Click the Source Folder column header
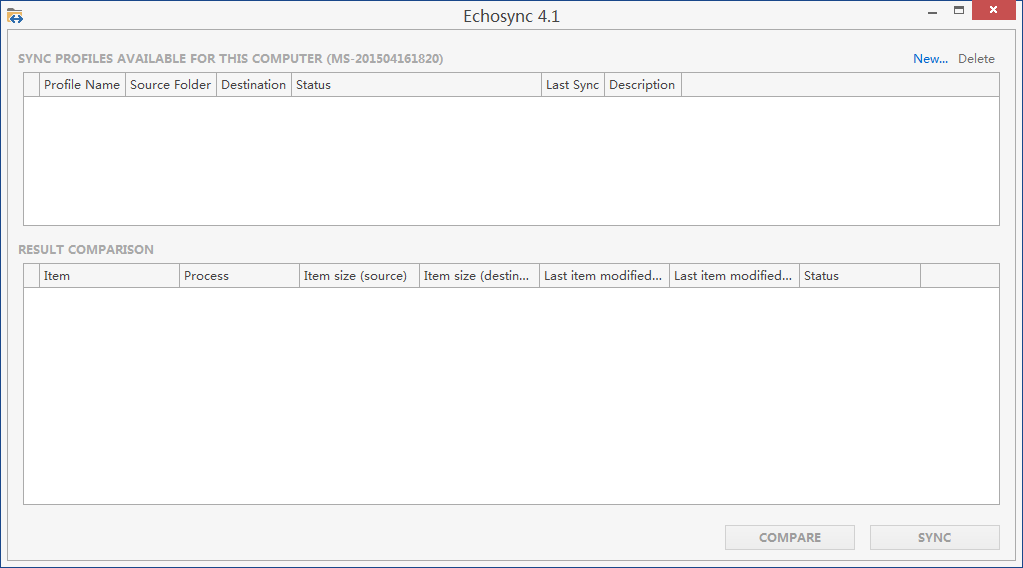 click(x=171, y=85)
